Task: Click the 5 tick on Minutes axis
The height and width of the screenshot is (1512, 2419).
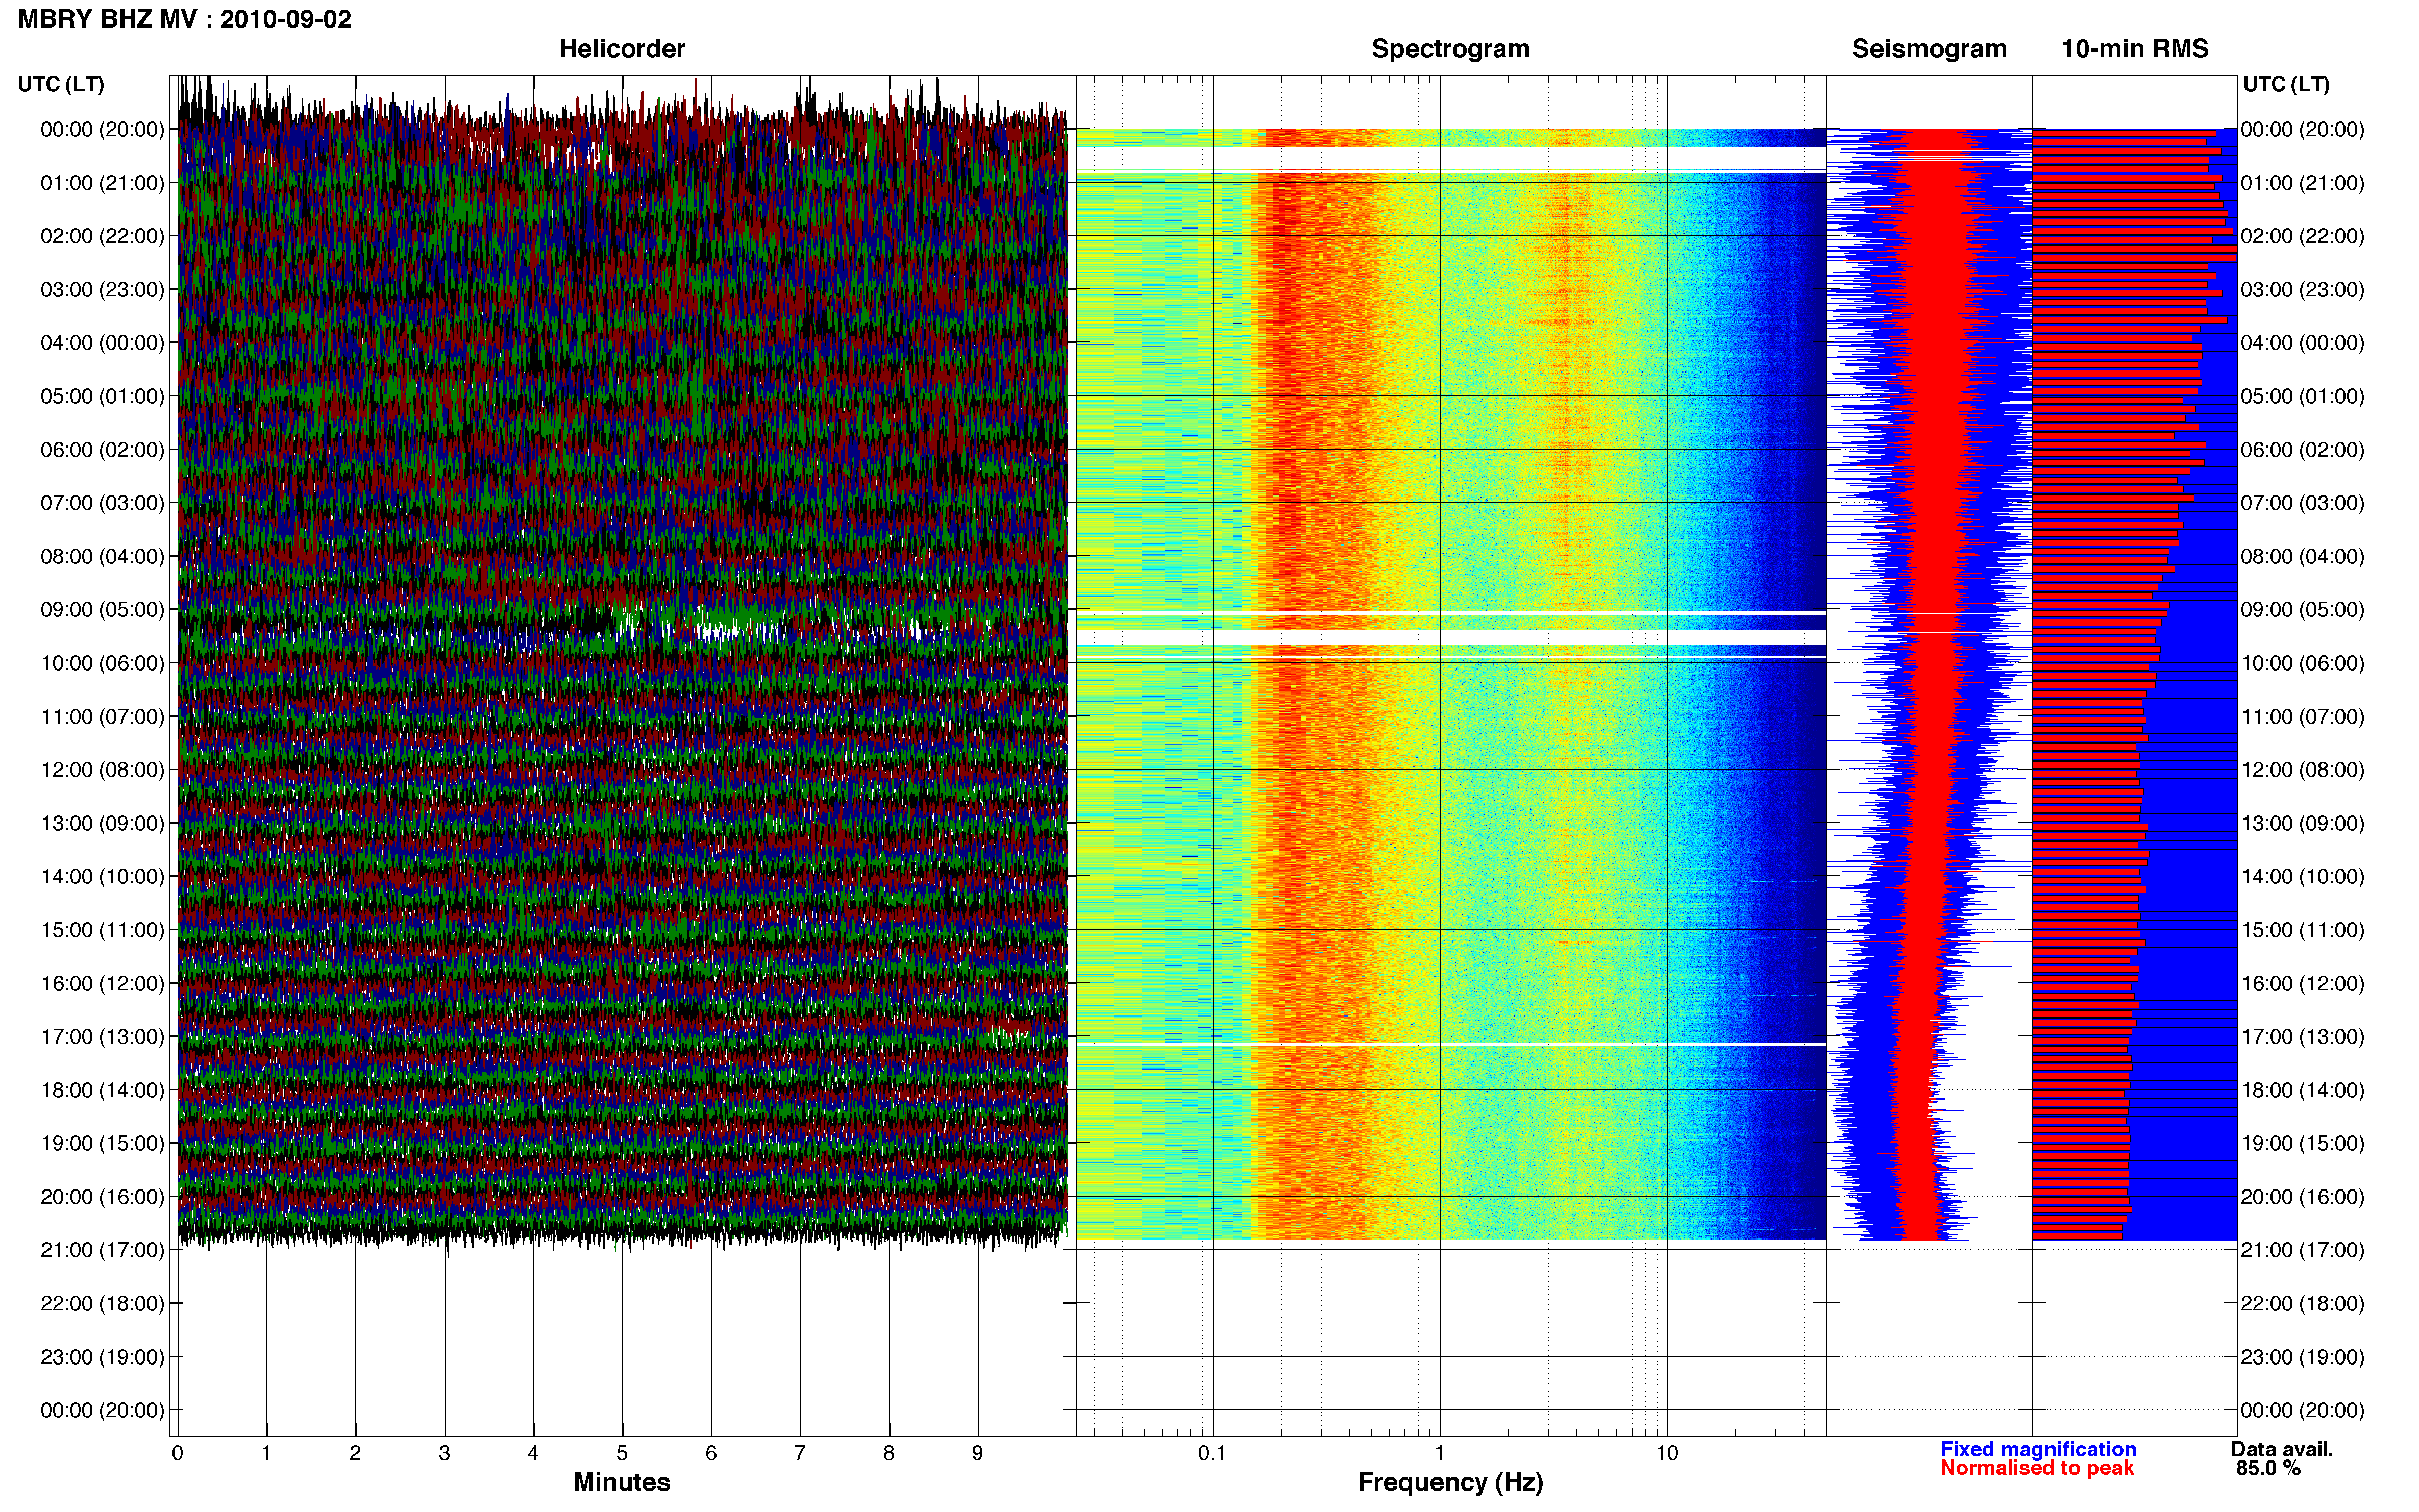Action: pos(622,1454)
